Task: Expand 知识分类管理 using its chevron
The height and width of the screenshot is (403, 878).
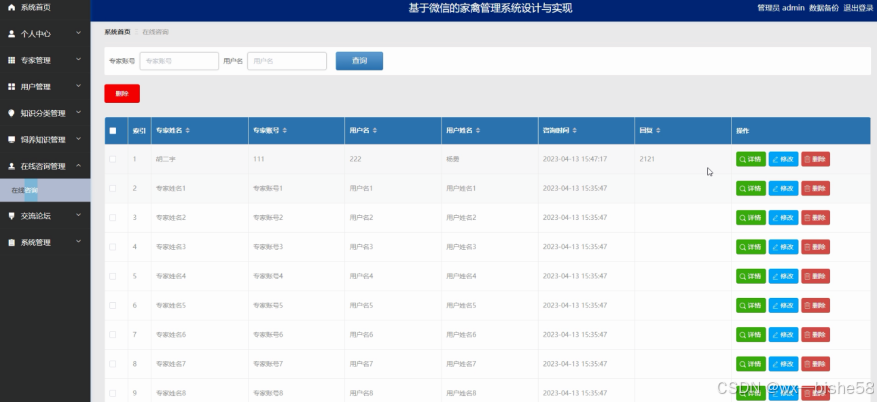Action: [78, 113]
